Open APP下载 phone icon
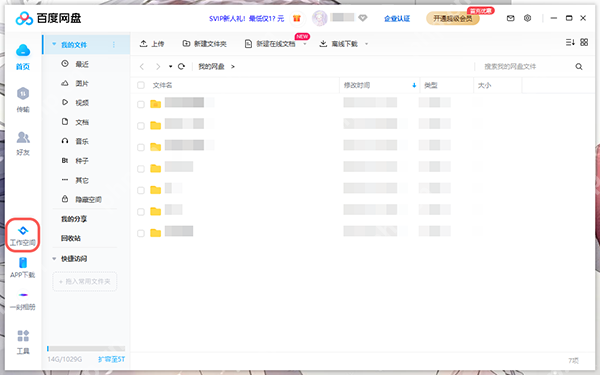Screen dimensions: 600x375 pyautogui.click(x=23, y=263)
